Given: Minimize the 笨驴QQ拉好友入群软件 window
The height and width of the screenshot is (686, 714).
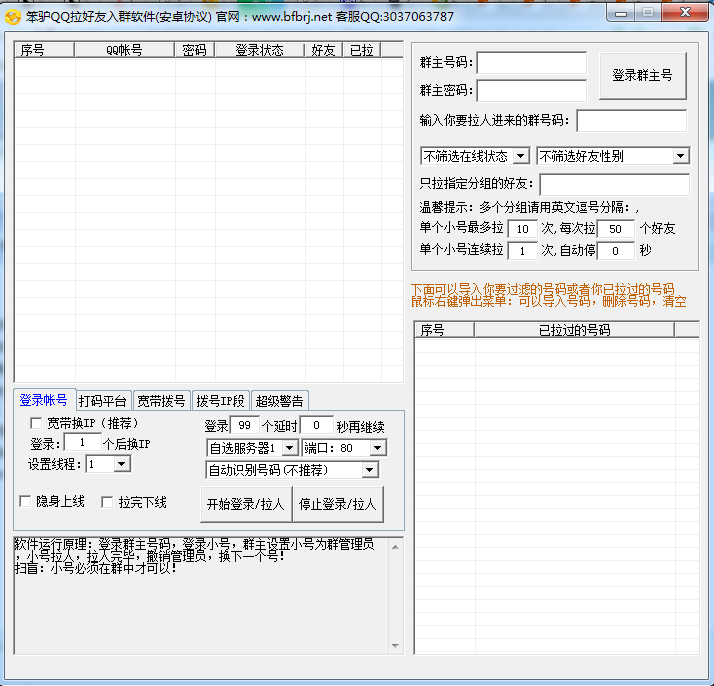Looking at the screenshot, I should coord(621,13).
